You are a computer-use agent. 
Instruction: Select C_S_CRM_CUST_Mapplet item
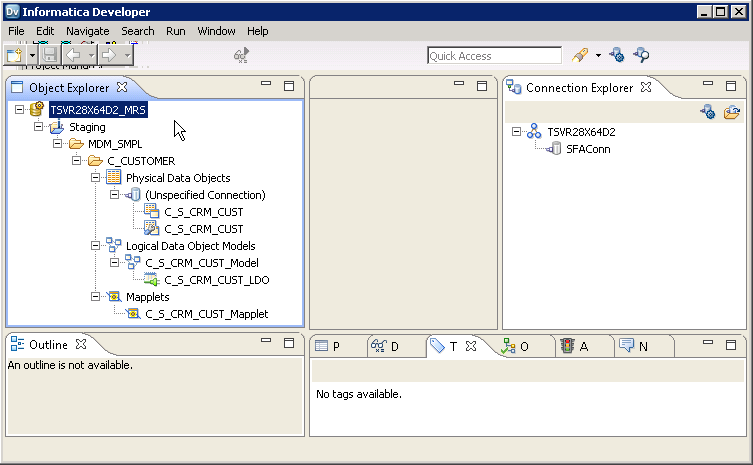tap(206, 314)
